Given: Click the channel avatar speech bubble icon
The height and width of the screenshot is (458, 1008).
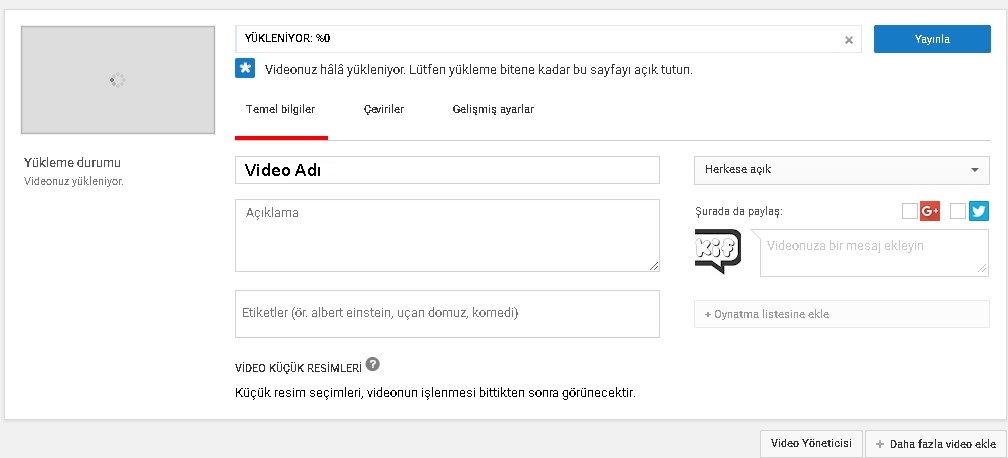Looking at the screenshot, I should tap(718, 252).
